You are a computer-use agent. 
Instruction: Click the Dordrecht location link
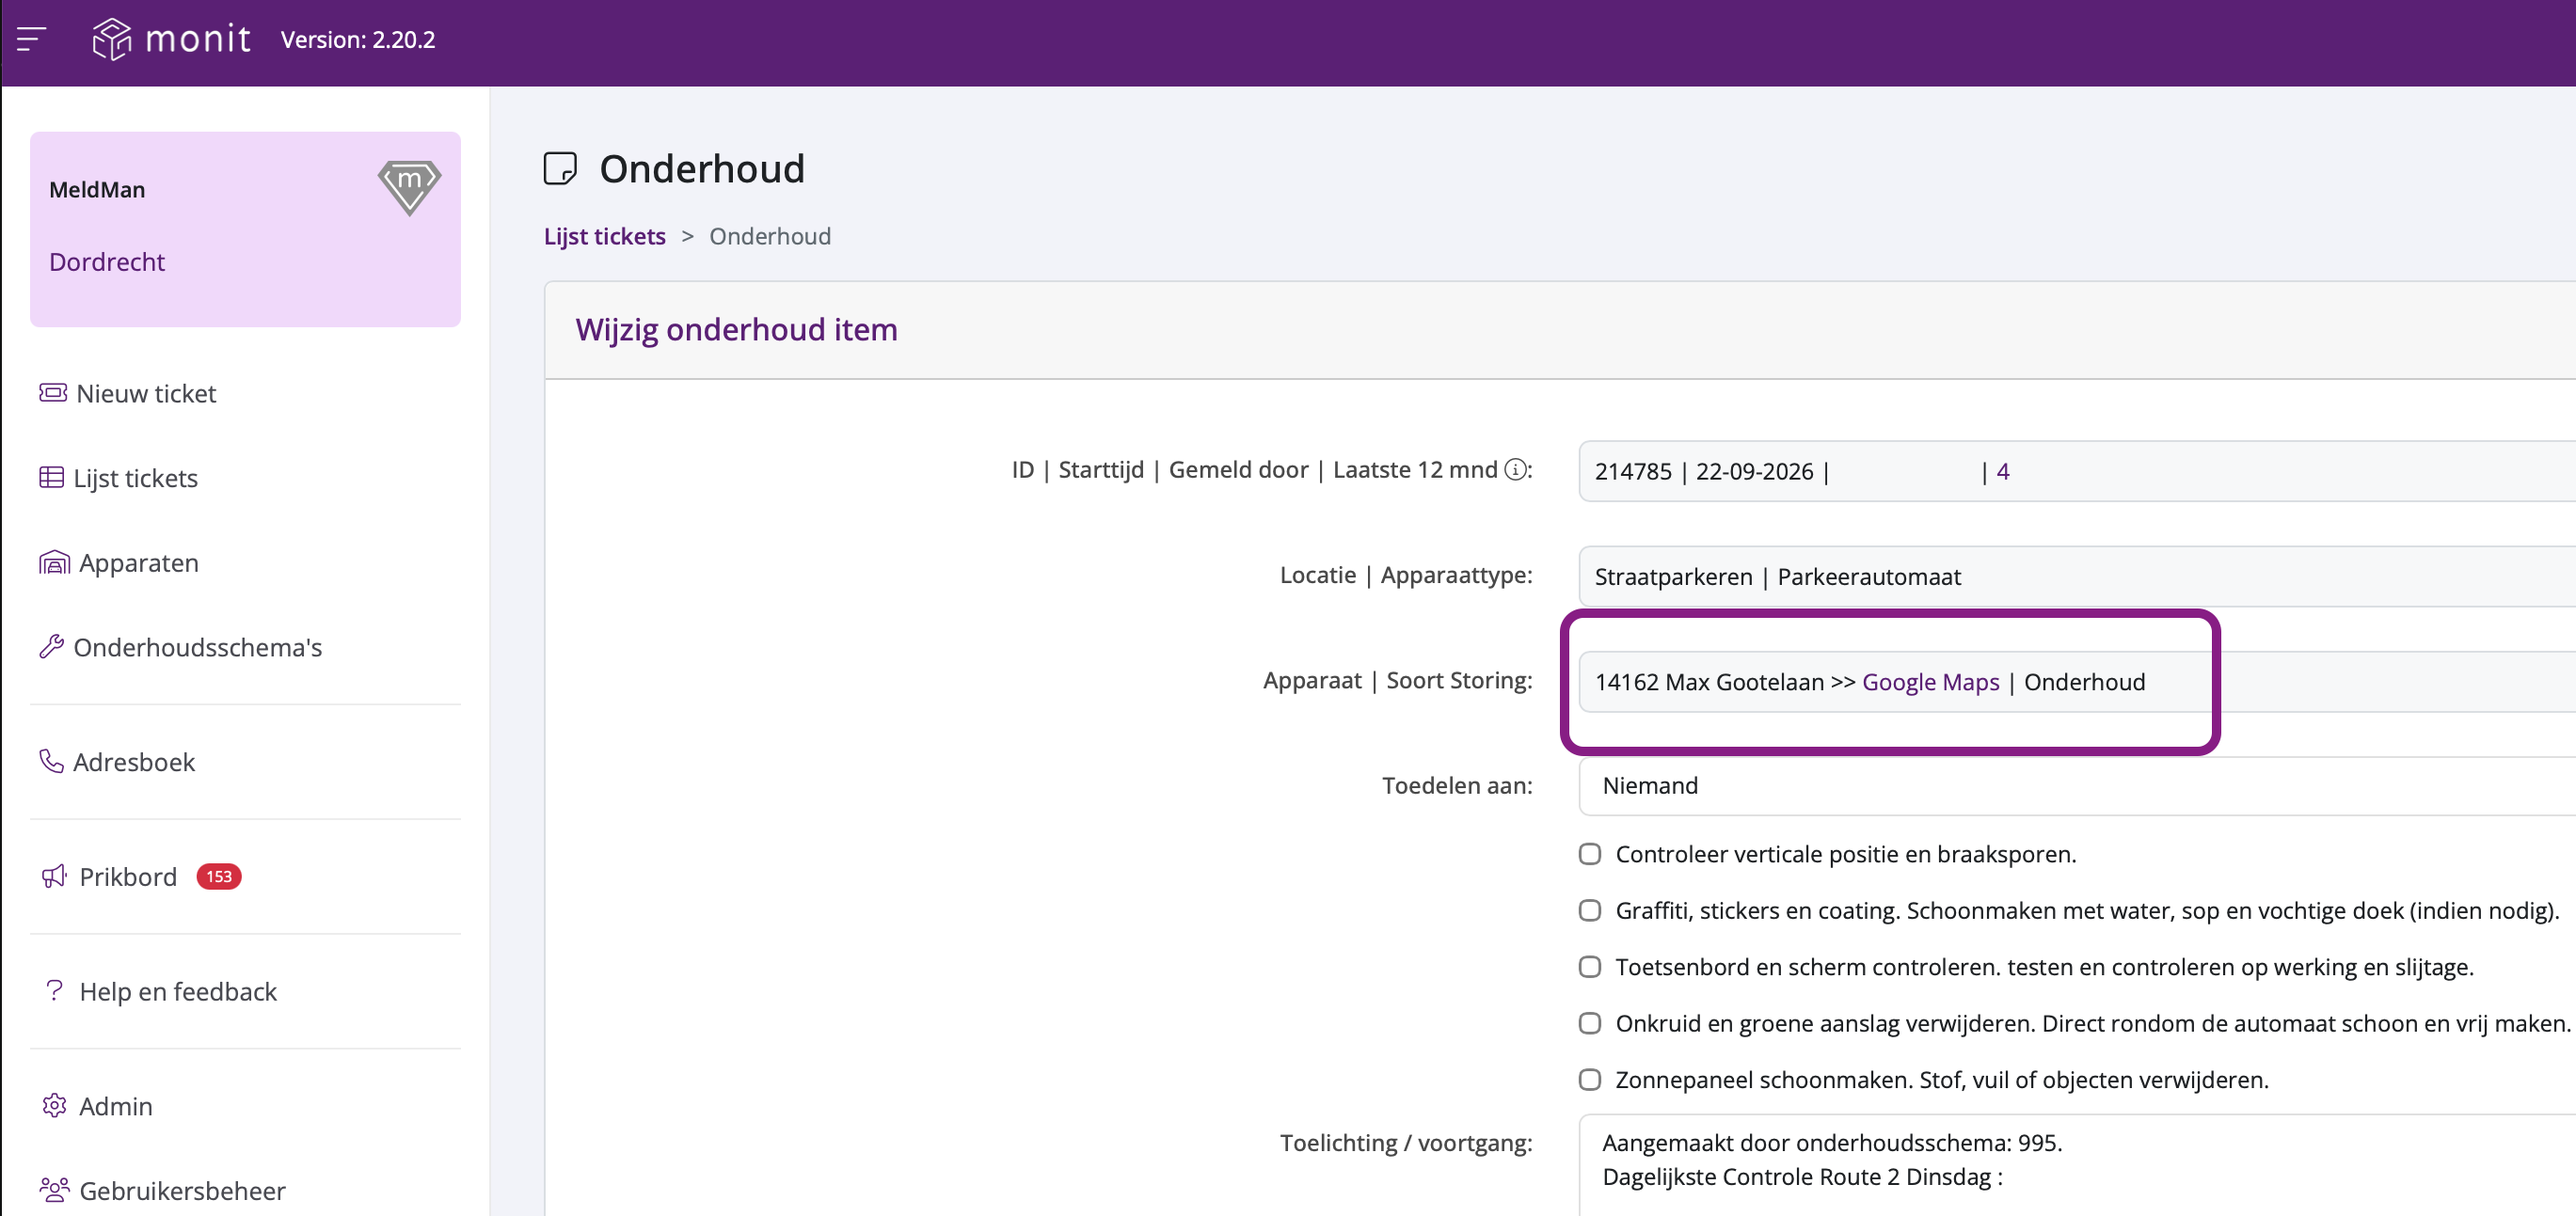[x=107, y=261]
